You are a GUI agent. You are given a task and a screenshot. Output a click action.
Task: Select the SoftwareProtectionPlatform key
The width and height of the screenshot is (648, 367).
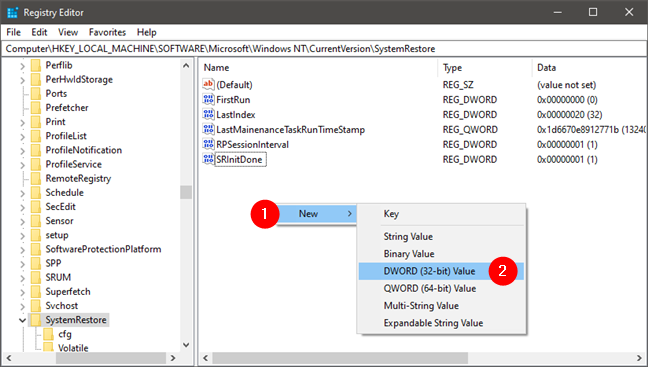(103, 249)
